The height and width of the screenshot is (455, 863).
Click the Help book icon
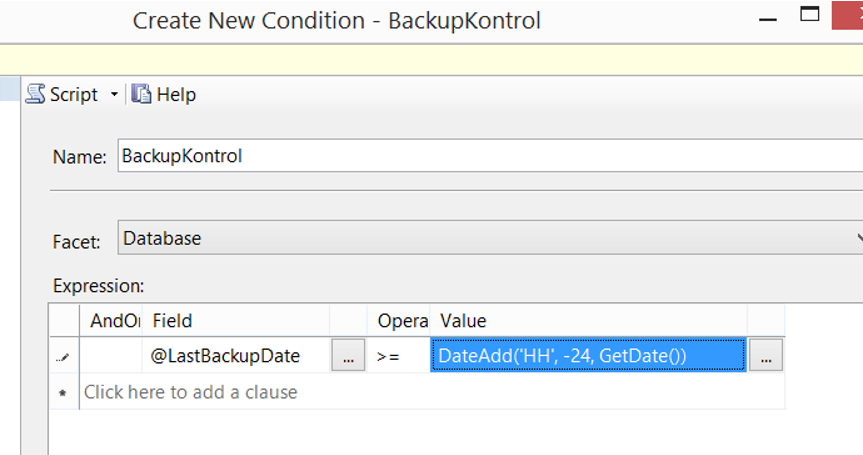(x=141, y=94)
